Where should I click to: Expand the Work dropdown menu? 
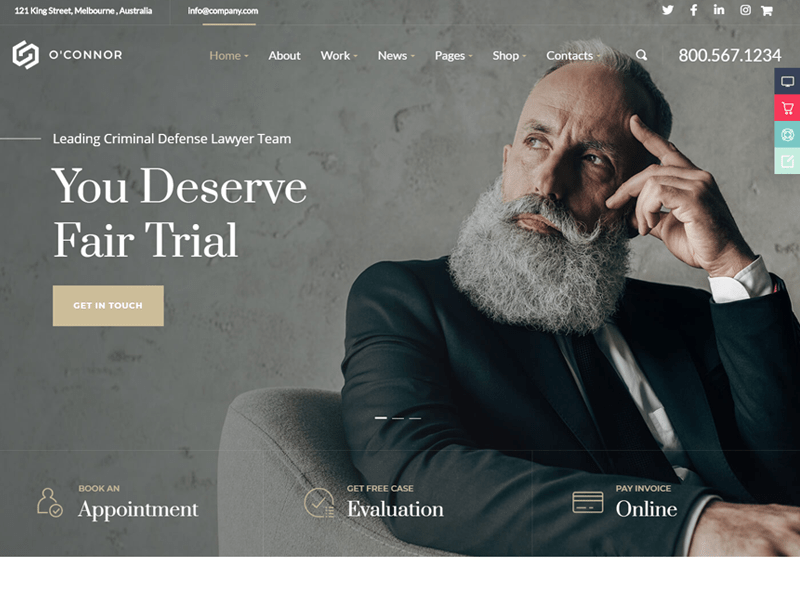pyautogui.click(x=339, y=56)
